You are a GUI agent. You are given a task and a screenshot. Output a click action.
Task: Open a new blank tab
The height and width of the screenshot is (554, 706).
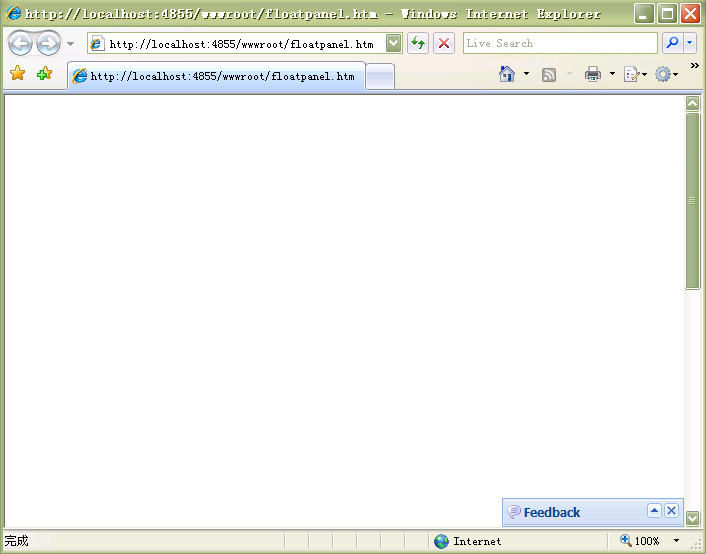(x=380, y=77)
